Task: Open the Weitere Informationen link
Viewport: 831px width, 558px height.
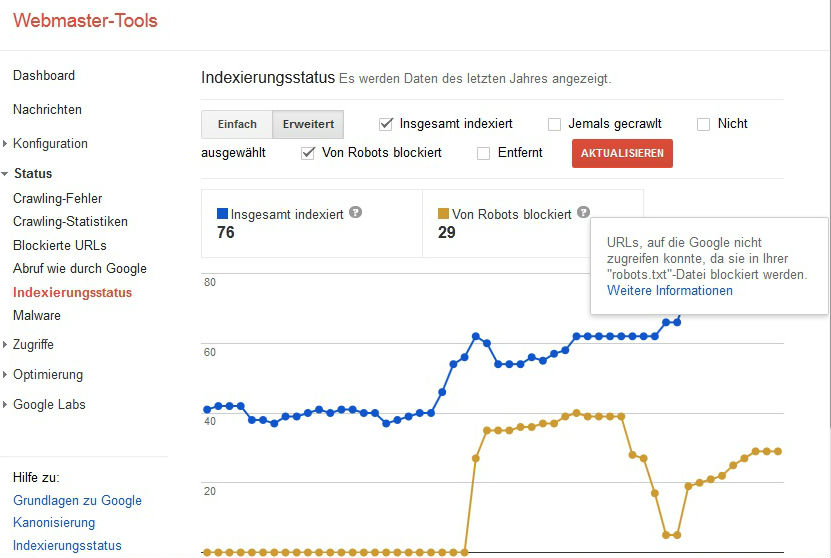Action: tap(669, 291)
